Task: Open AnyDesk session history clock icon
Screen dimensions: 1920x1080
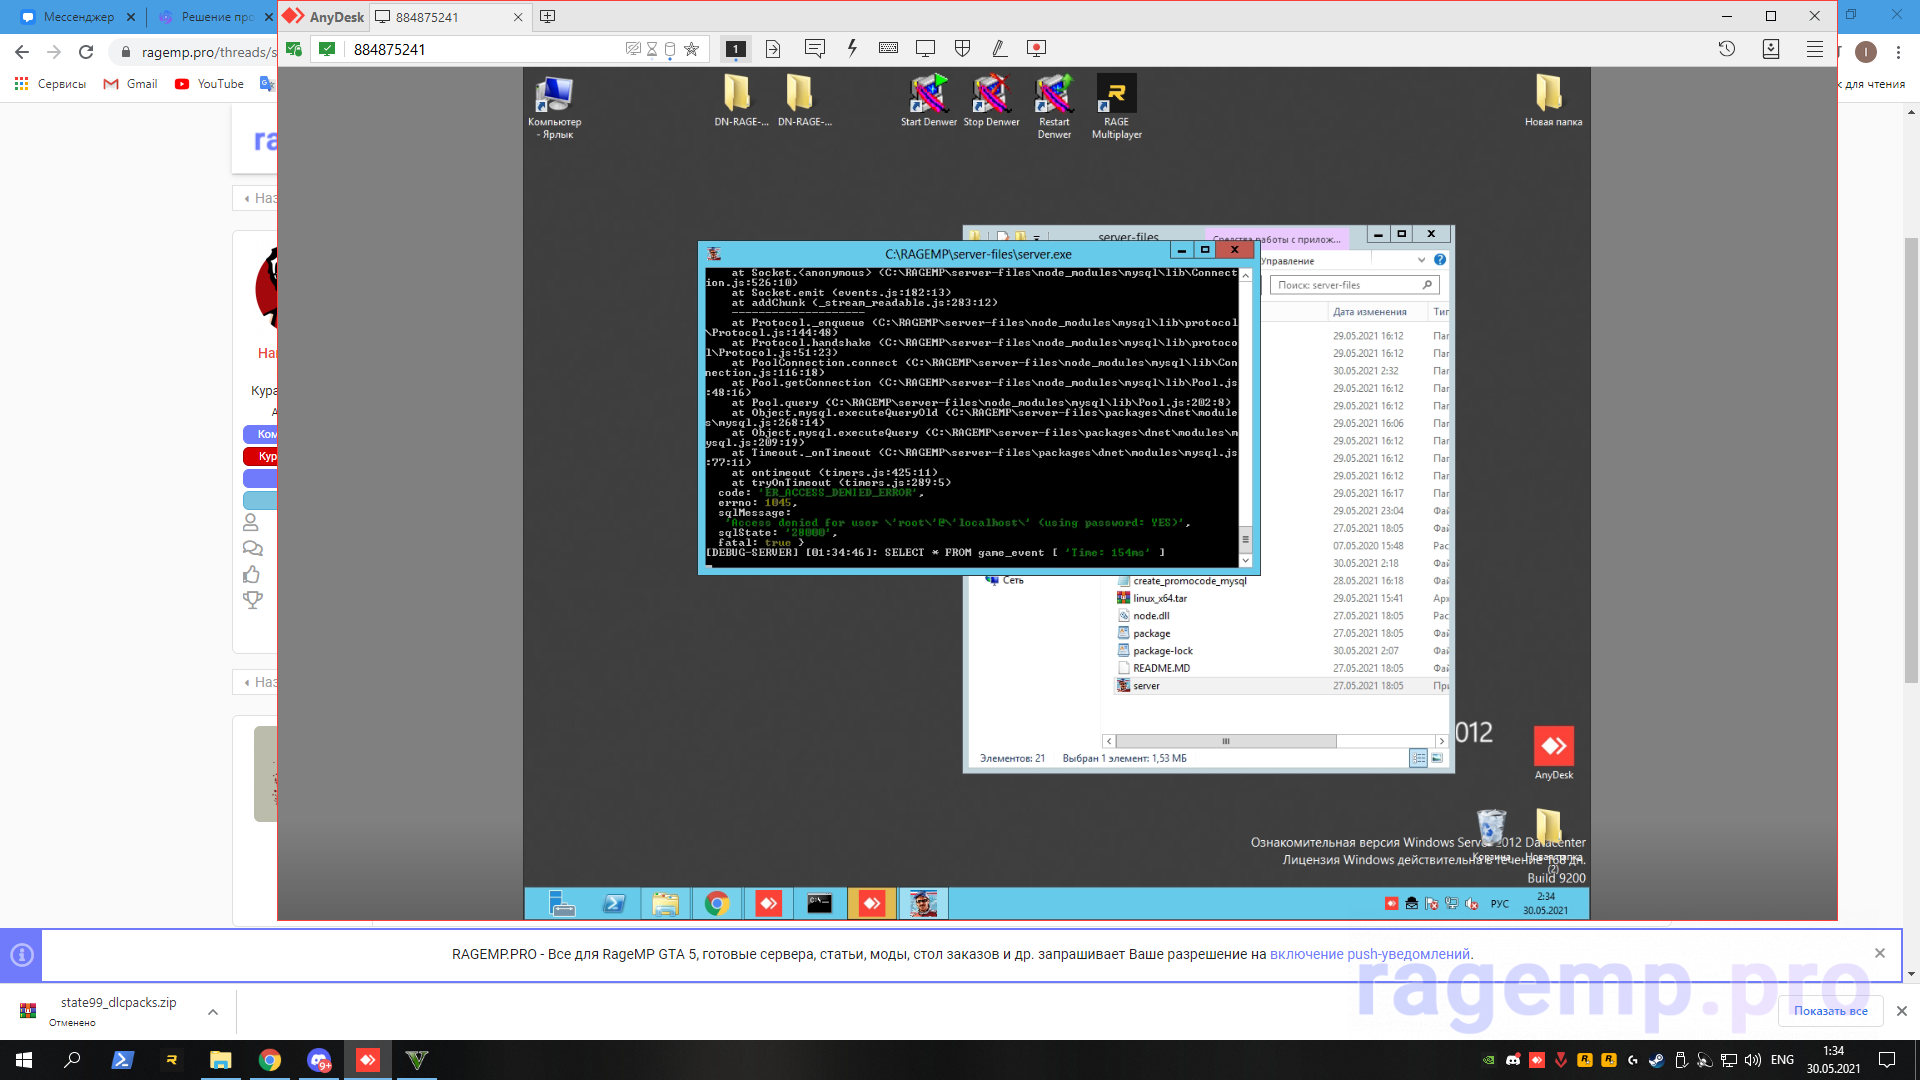Action: coord(1727,48)
